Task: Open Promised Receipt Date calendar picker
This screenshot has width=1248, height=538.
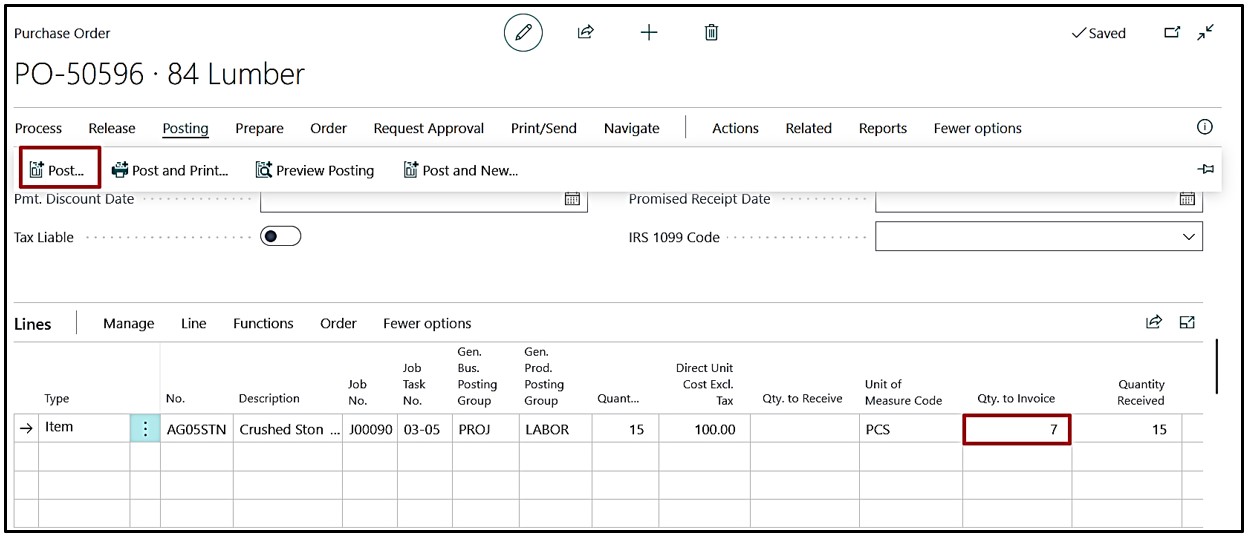Action: click(1187, 199)
